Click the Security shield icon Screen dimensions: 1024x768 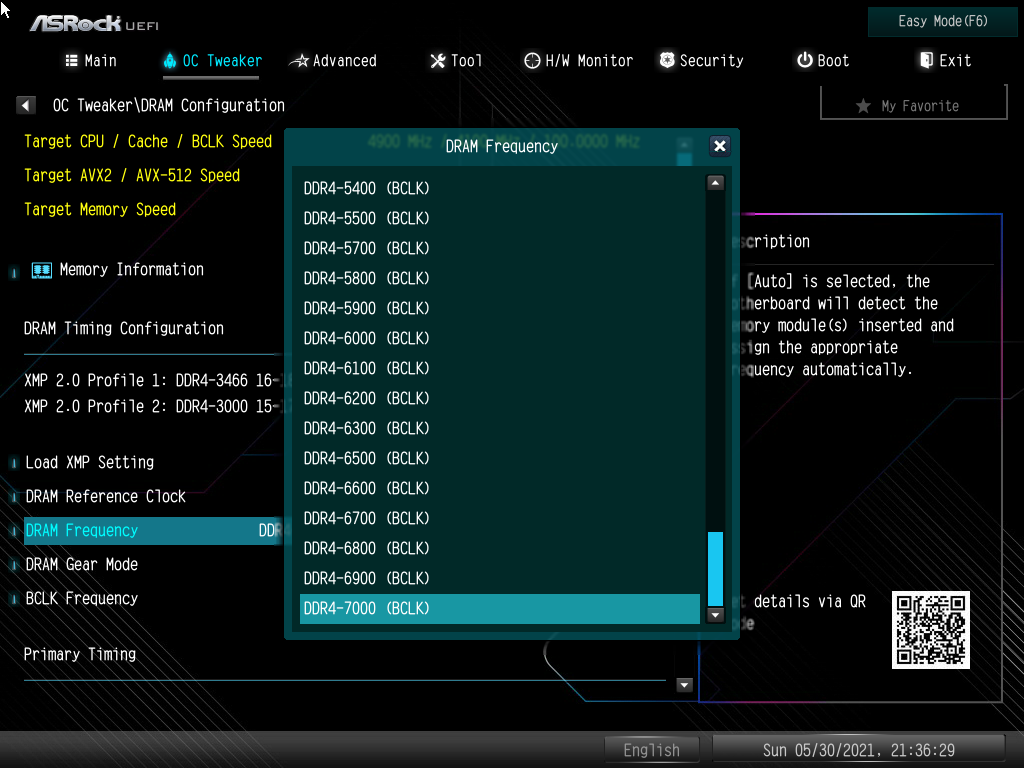click(667, 61)
